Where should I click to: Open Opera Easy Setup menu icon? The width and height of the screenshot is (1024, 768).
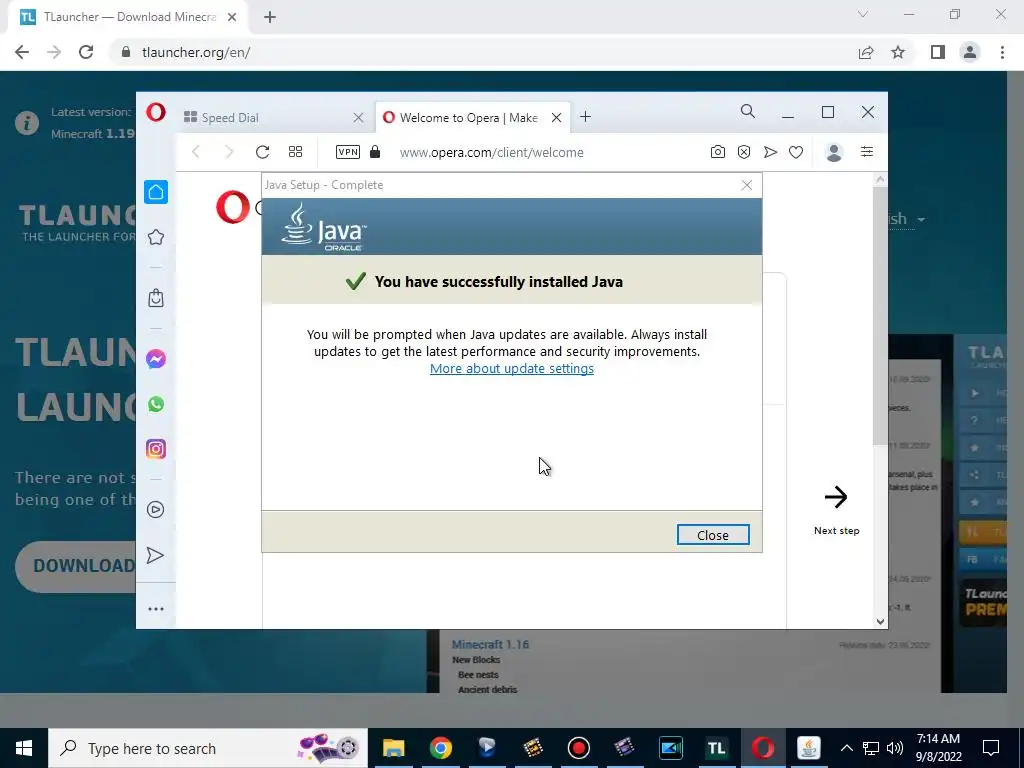tap(867, 152)
